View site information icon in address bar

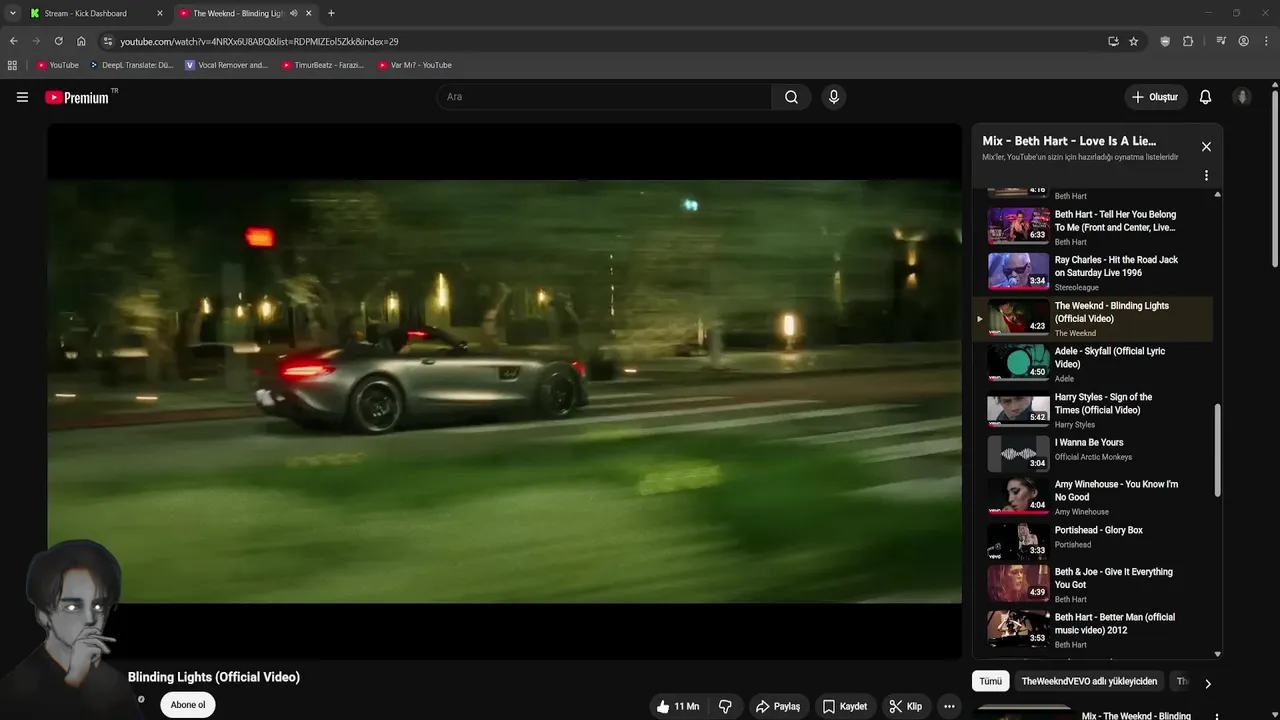[x=108, y=41]
